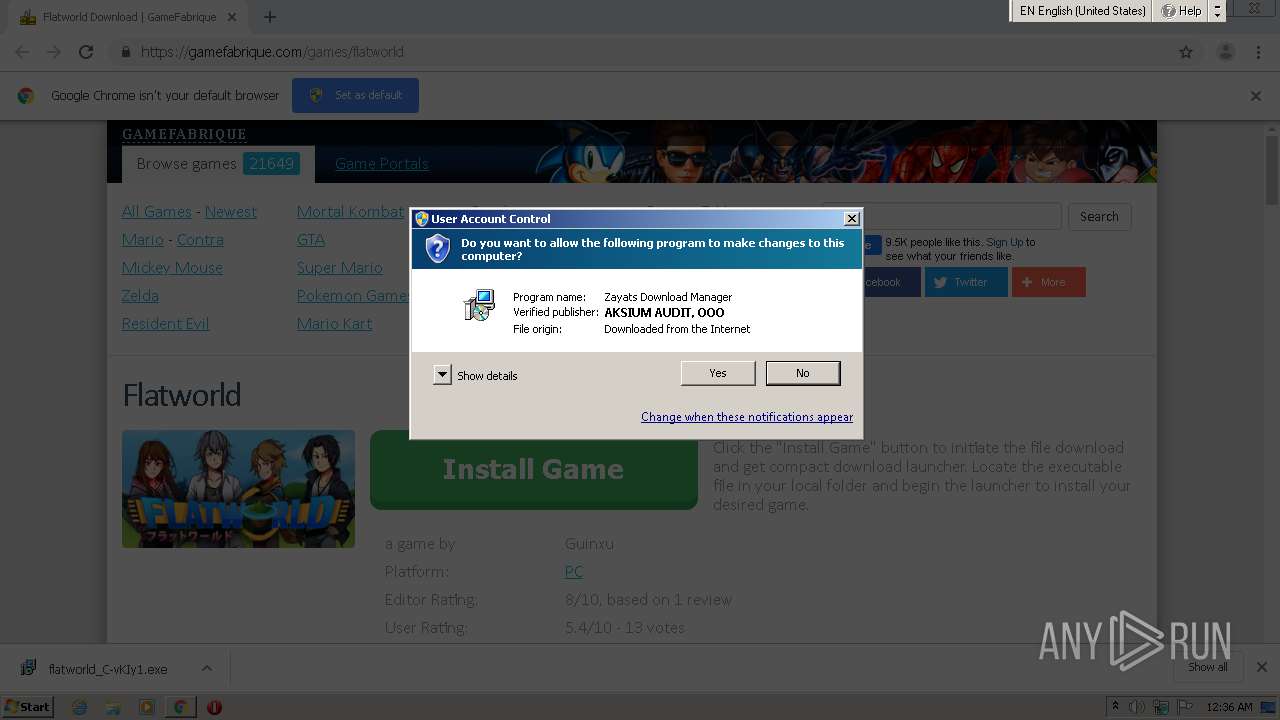Open the Game Portals tab
Screen dimensions: 1280x720
point(382,164)
